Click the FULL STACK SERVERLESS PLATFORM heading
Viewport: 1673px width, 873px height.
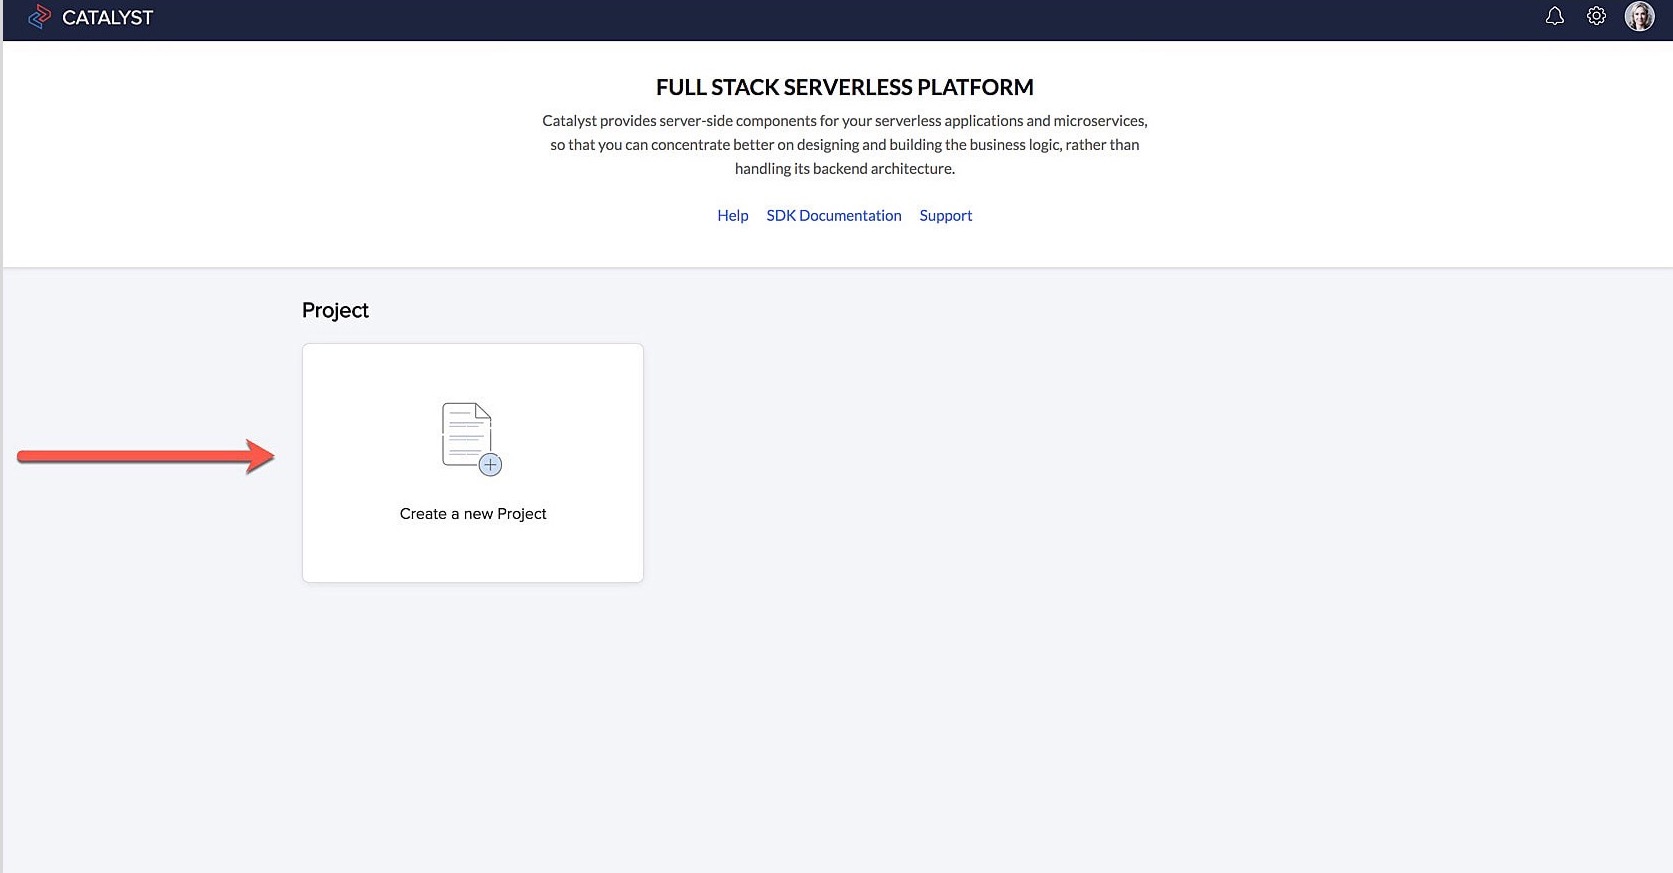pyautogui.click(x=844, y=87)
